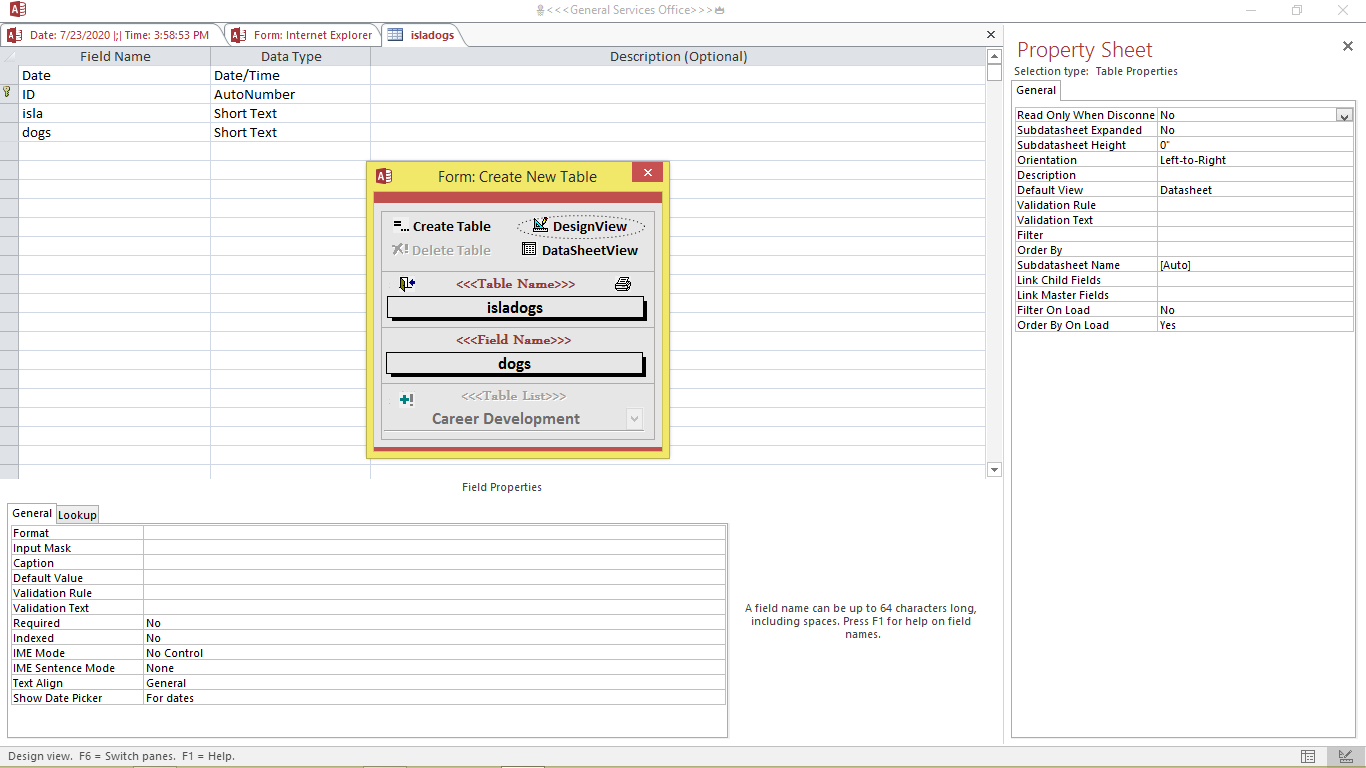Click the Description field in Property Sheet
Viewport: 1366px width, 768px height.
coord(1255,175)
